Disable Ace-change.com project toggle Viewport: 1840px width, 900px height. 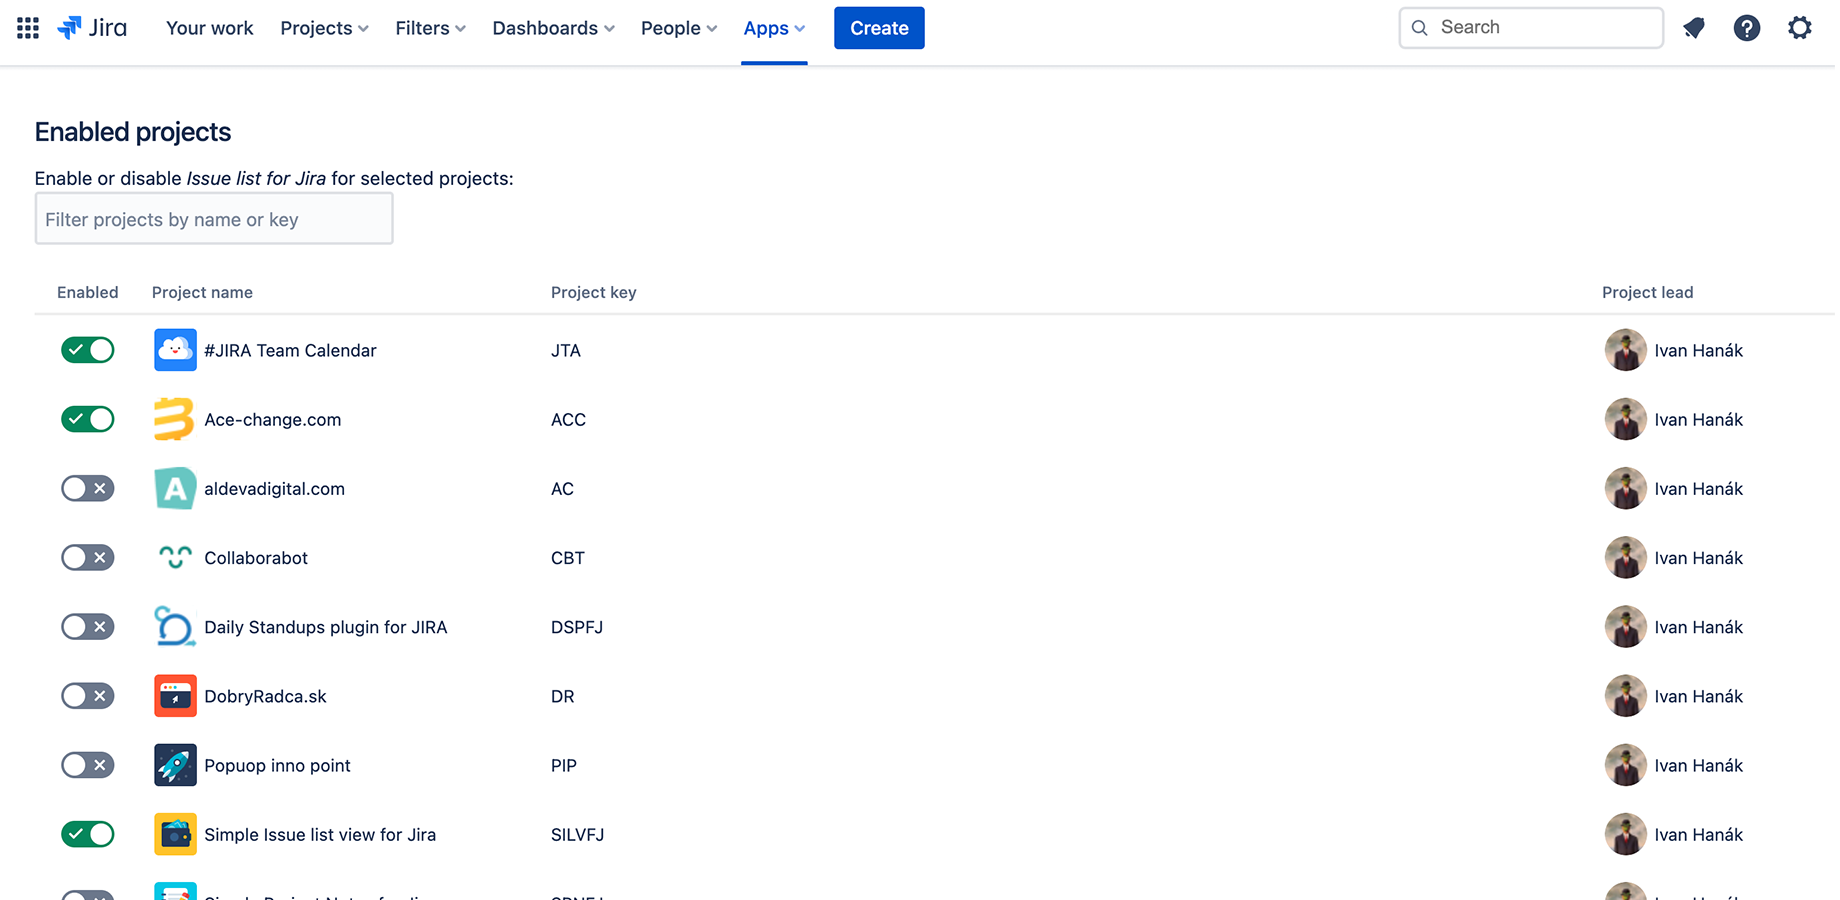(x=88, y=419)
